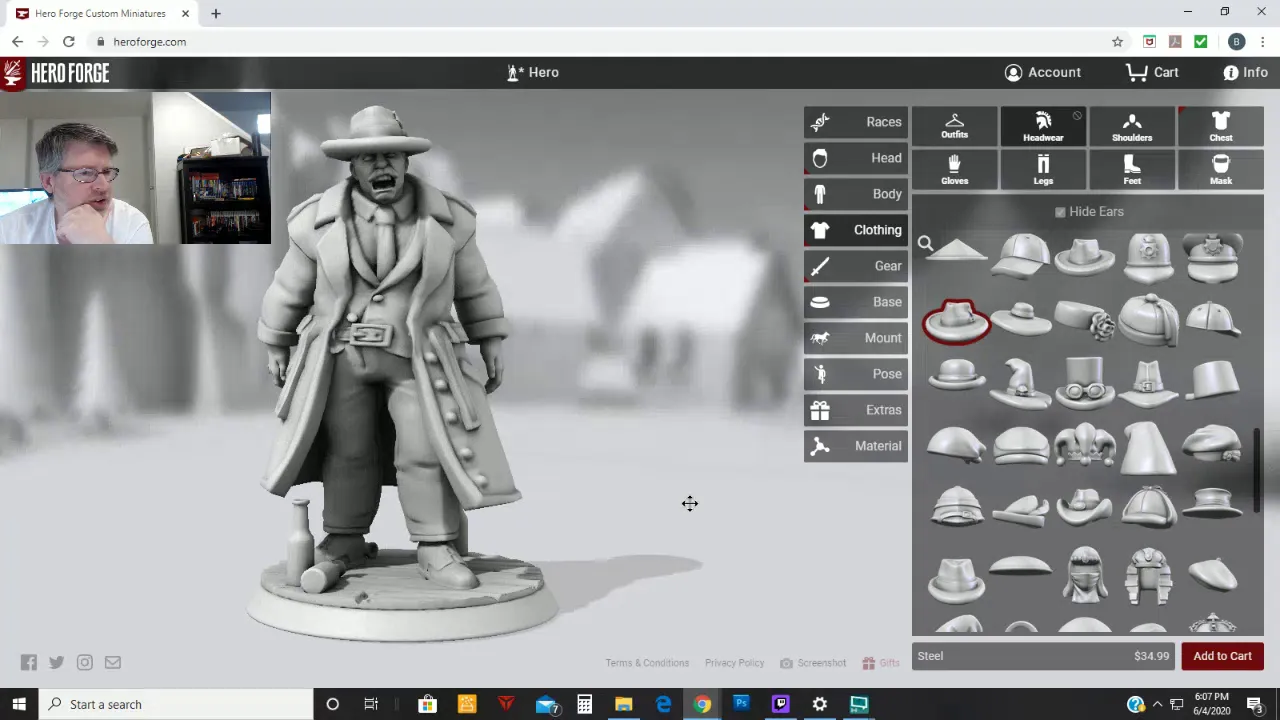Open the Info page

[x=1245, y=72]
